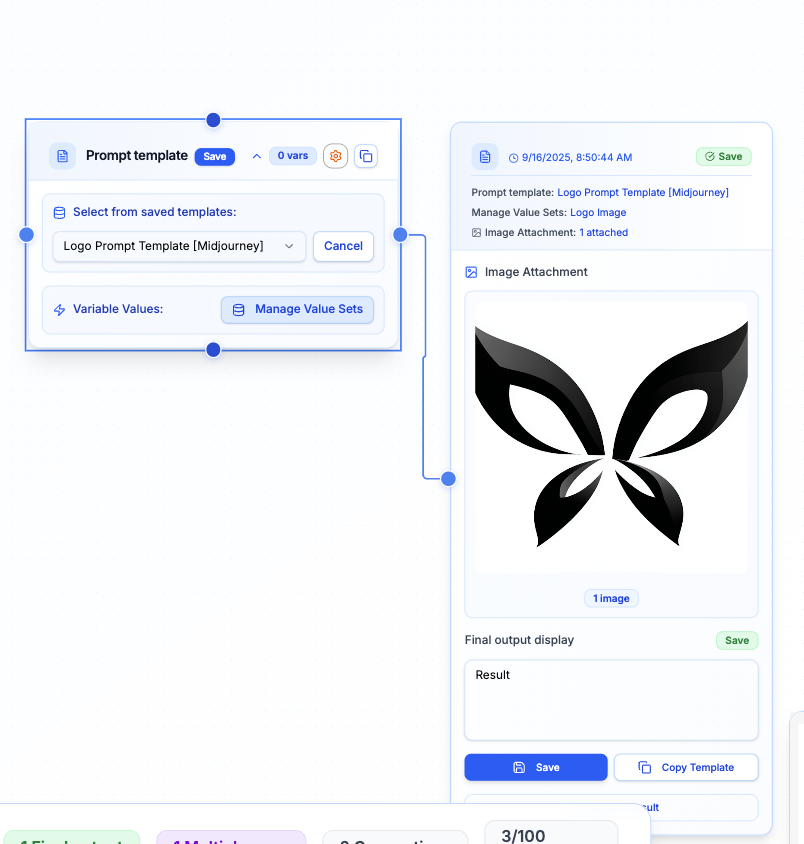The width and height of the screenshot is (804, 844).
Task: Click the bottom connection handle of Prompt template node
Action: coord(213,350)
